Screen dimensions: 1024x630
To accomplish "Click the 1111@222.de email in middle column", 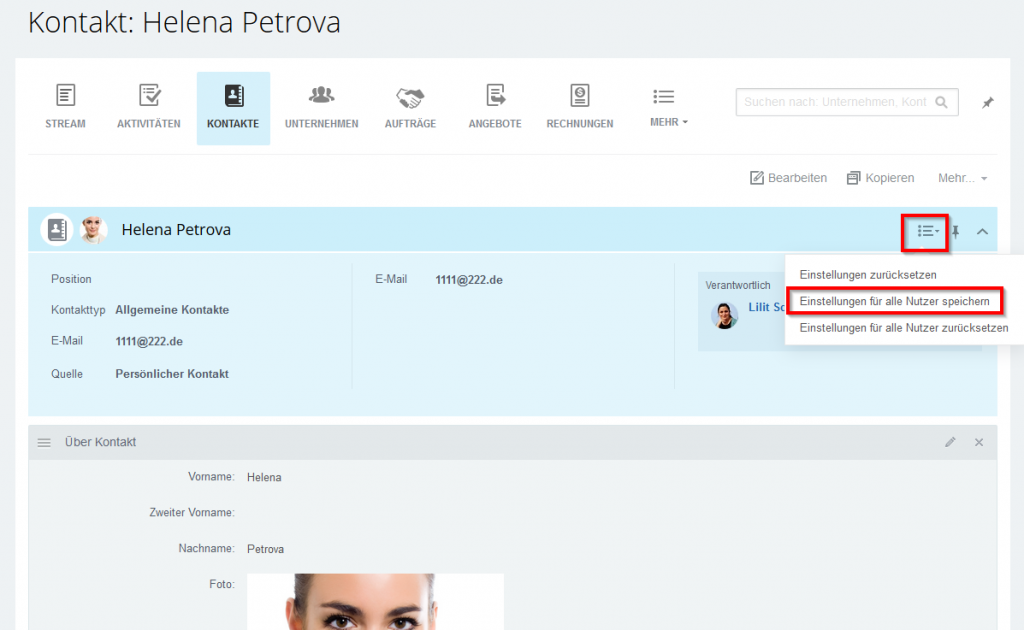I will pyautogui.click(x=469, y=280).
